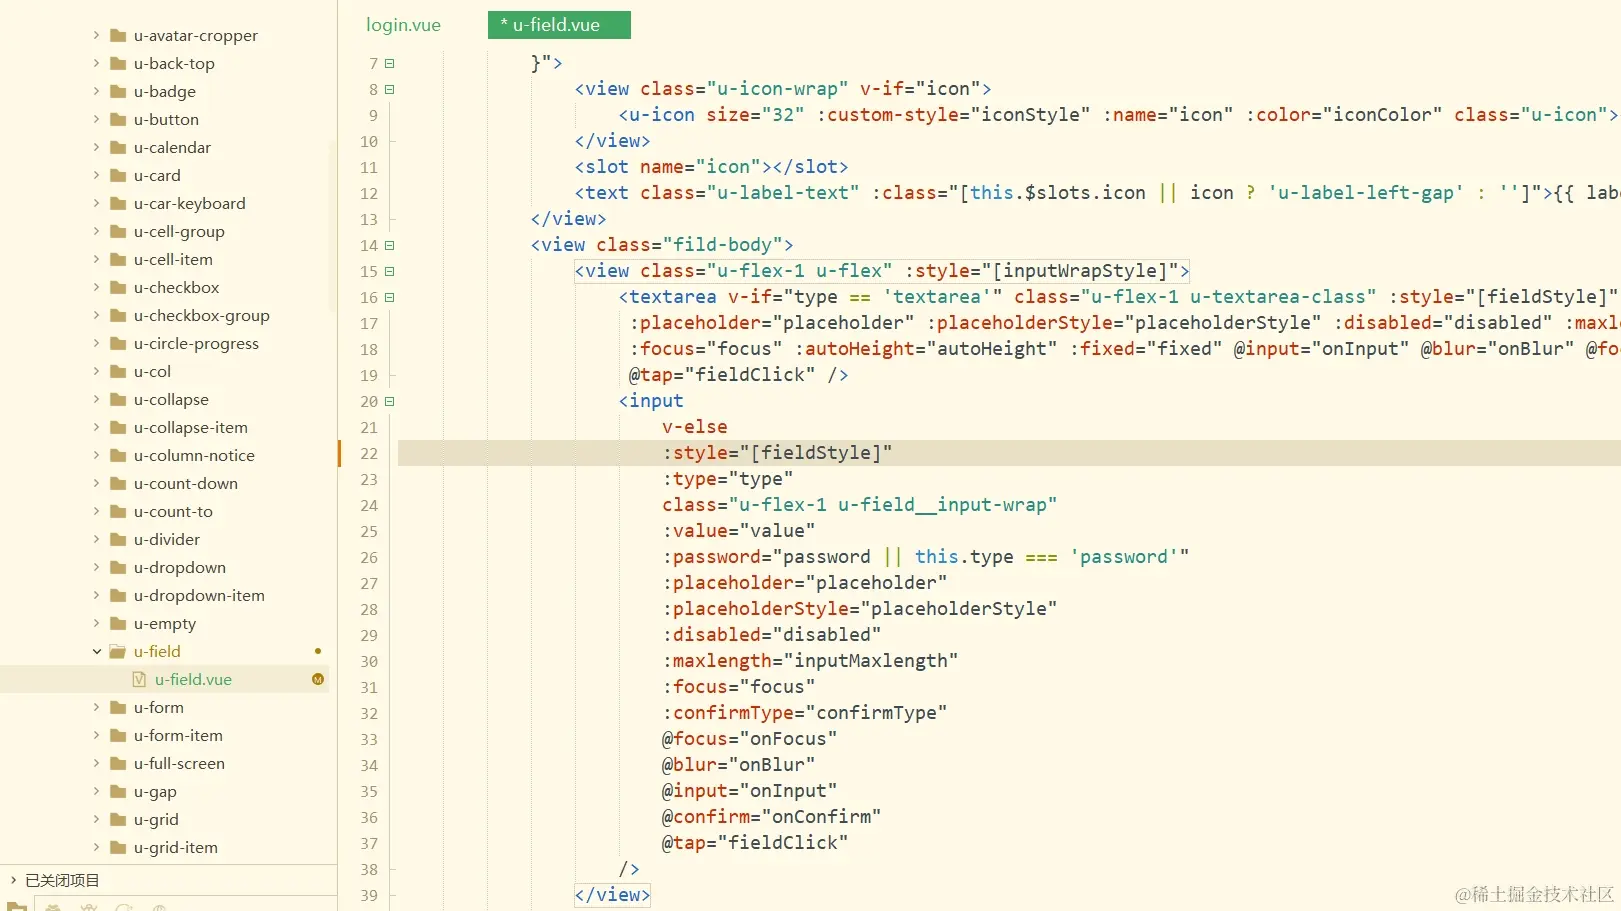The image size is (1621, 911).
Task: Expand the u-button folder chevron
Action: pyautogui.click(x=97, y=120)
